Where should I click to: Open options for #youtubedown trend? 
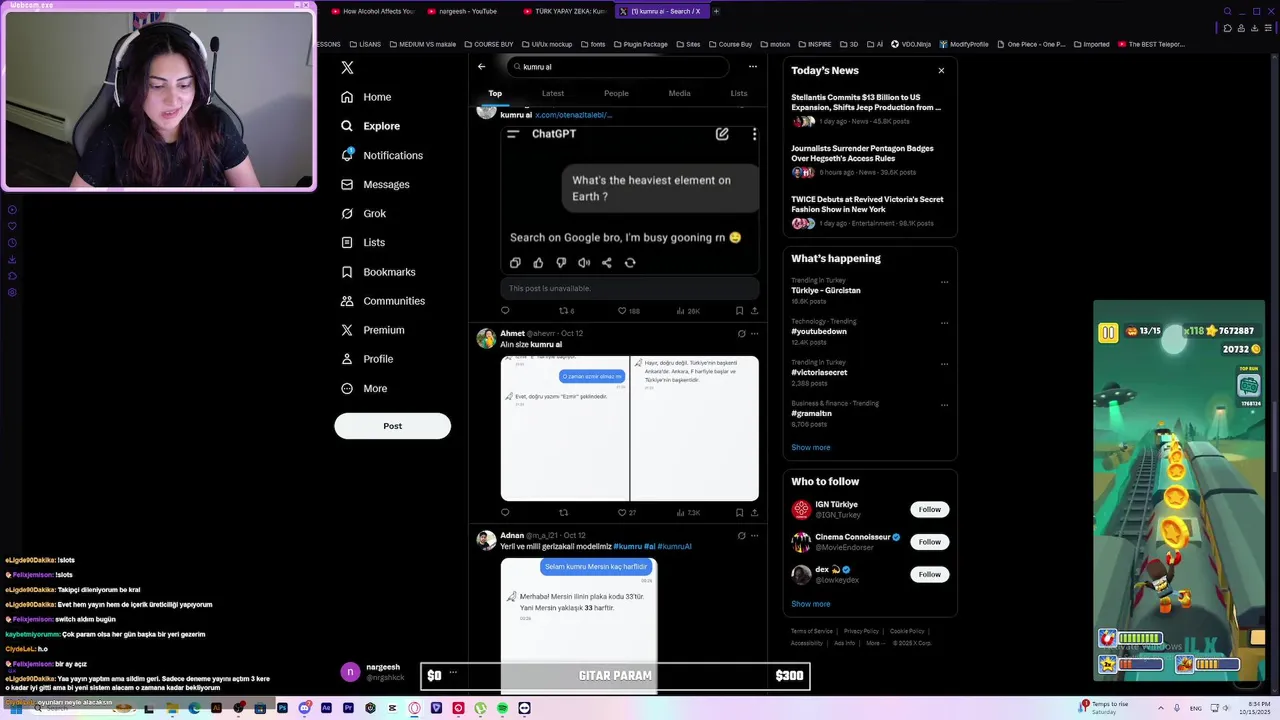pos(944,323)
